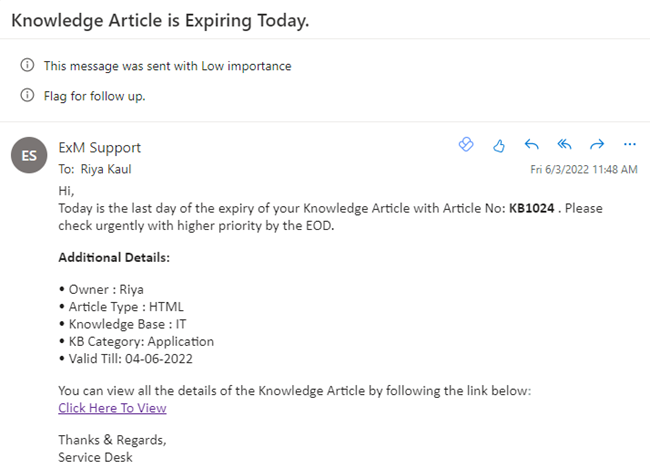The image size is (650, 469).
Task: Click the Service Desk signature text
Action: (x=95, y=457)
